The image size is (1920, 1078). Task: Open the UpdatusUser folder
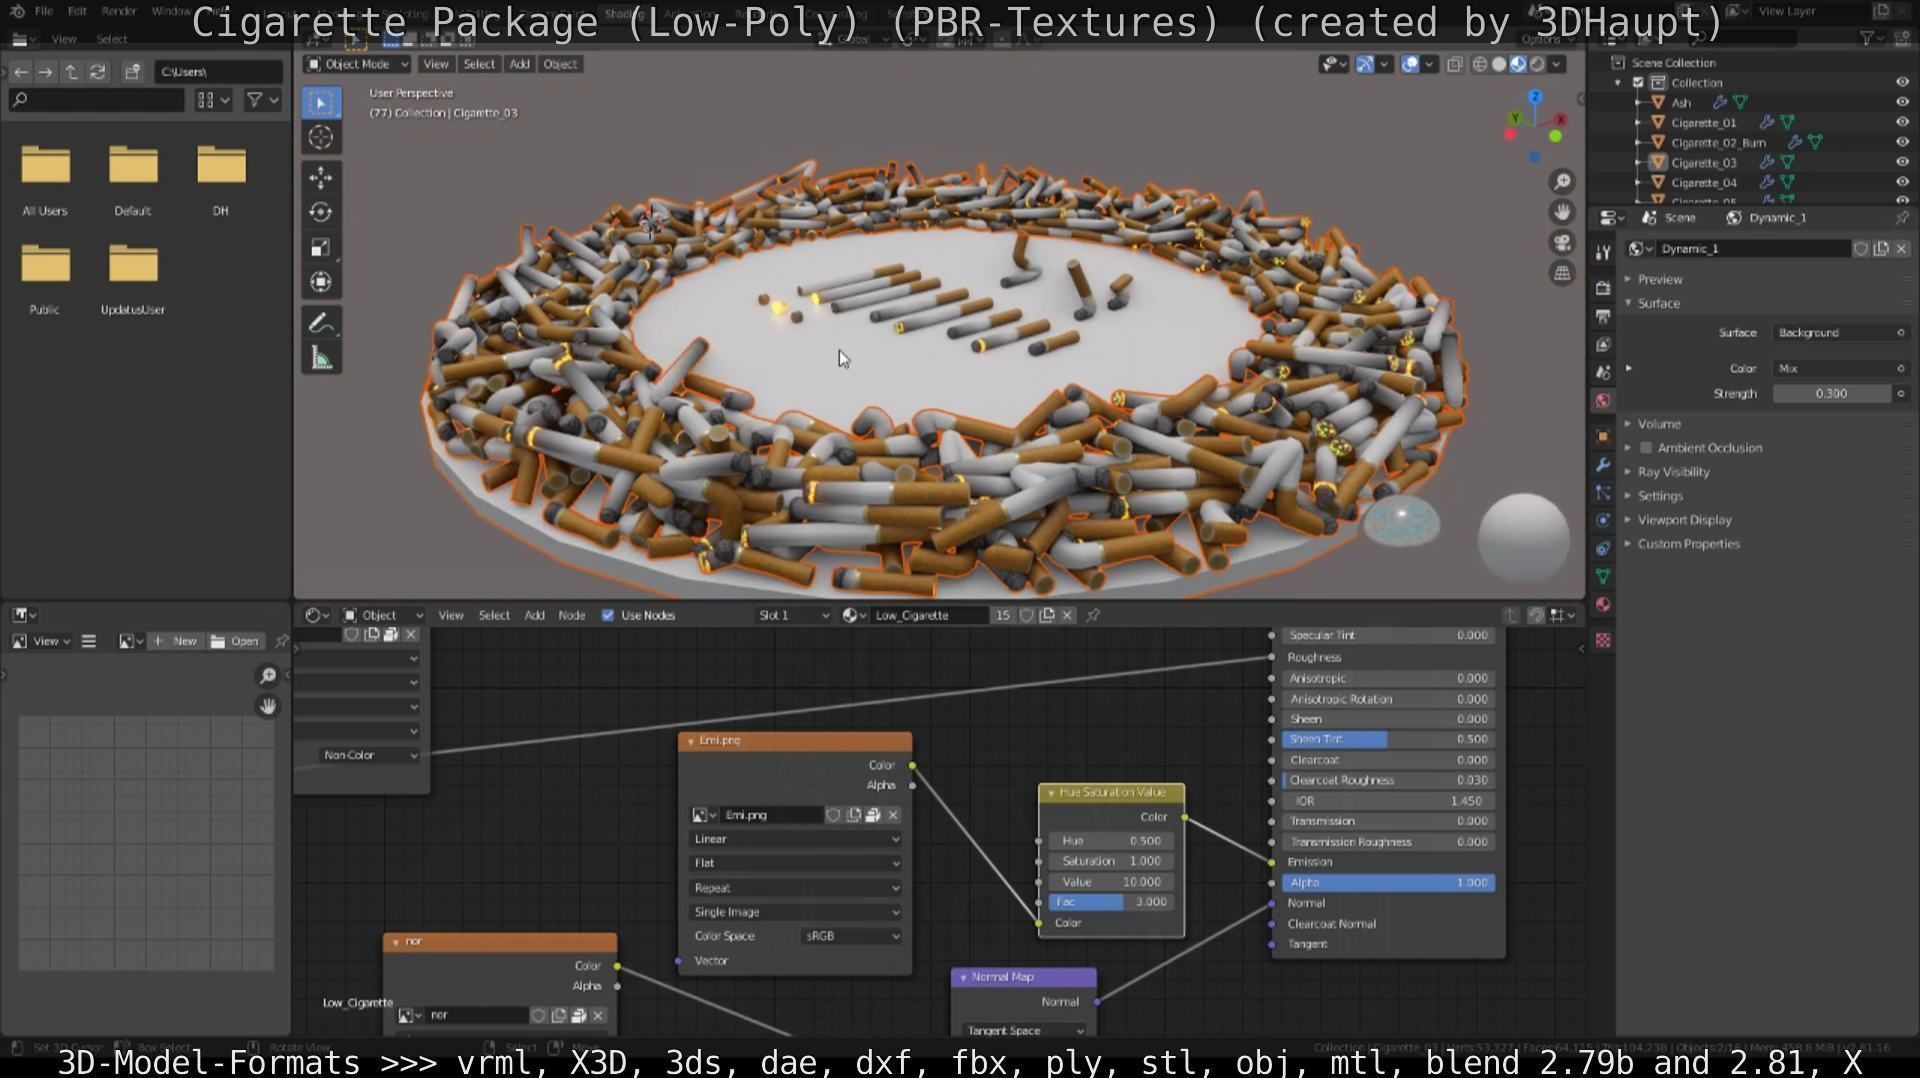click(x=133, y=279)
